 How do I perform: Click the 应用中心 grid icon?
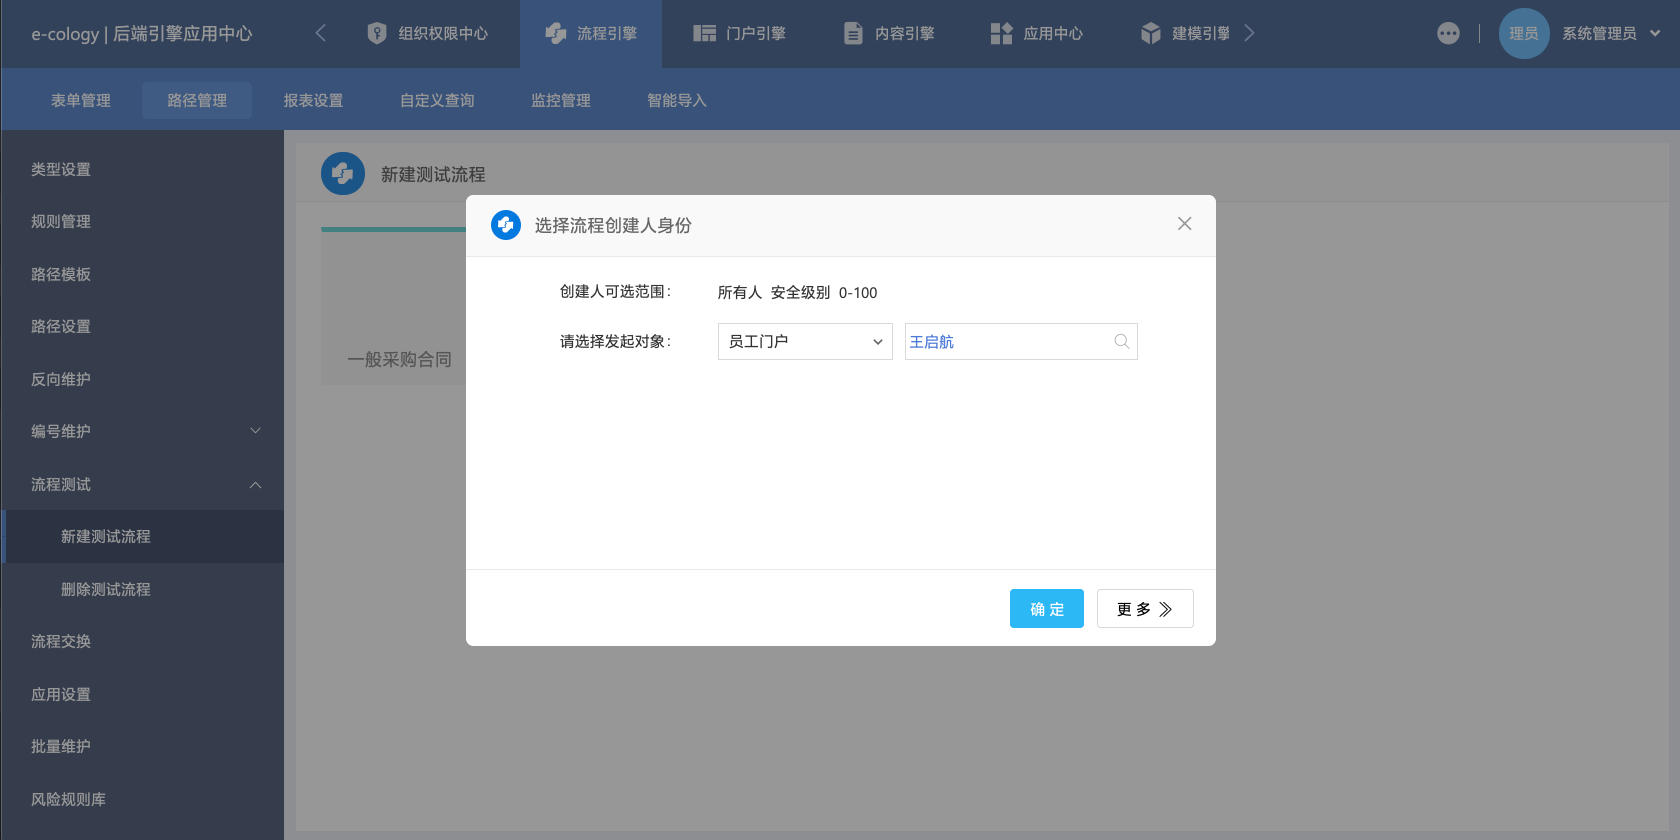(x=1001, y=33)
